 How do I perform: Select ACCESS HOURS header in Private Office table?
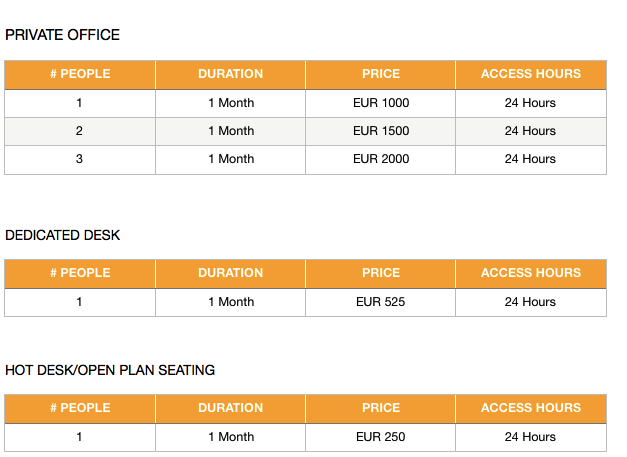tap(531, 74)
